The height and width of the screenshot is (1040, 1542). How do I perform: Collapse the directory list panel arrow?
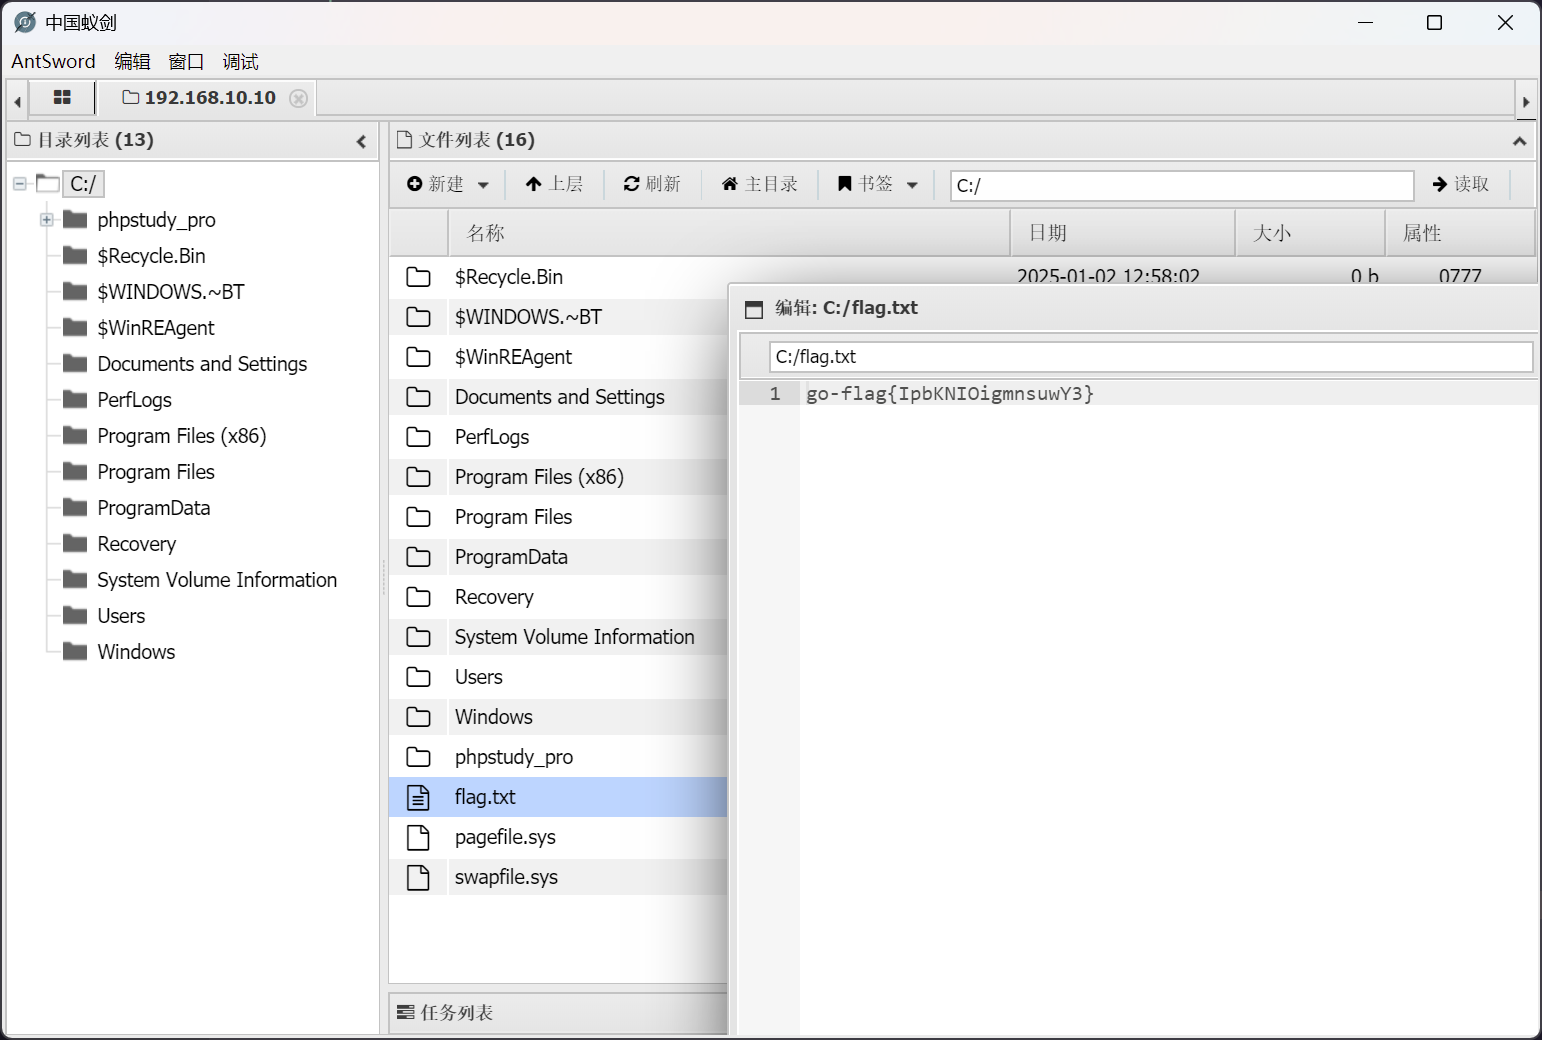click(x=361, y=142)
